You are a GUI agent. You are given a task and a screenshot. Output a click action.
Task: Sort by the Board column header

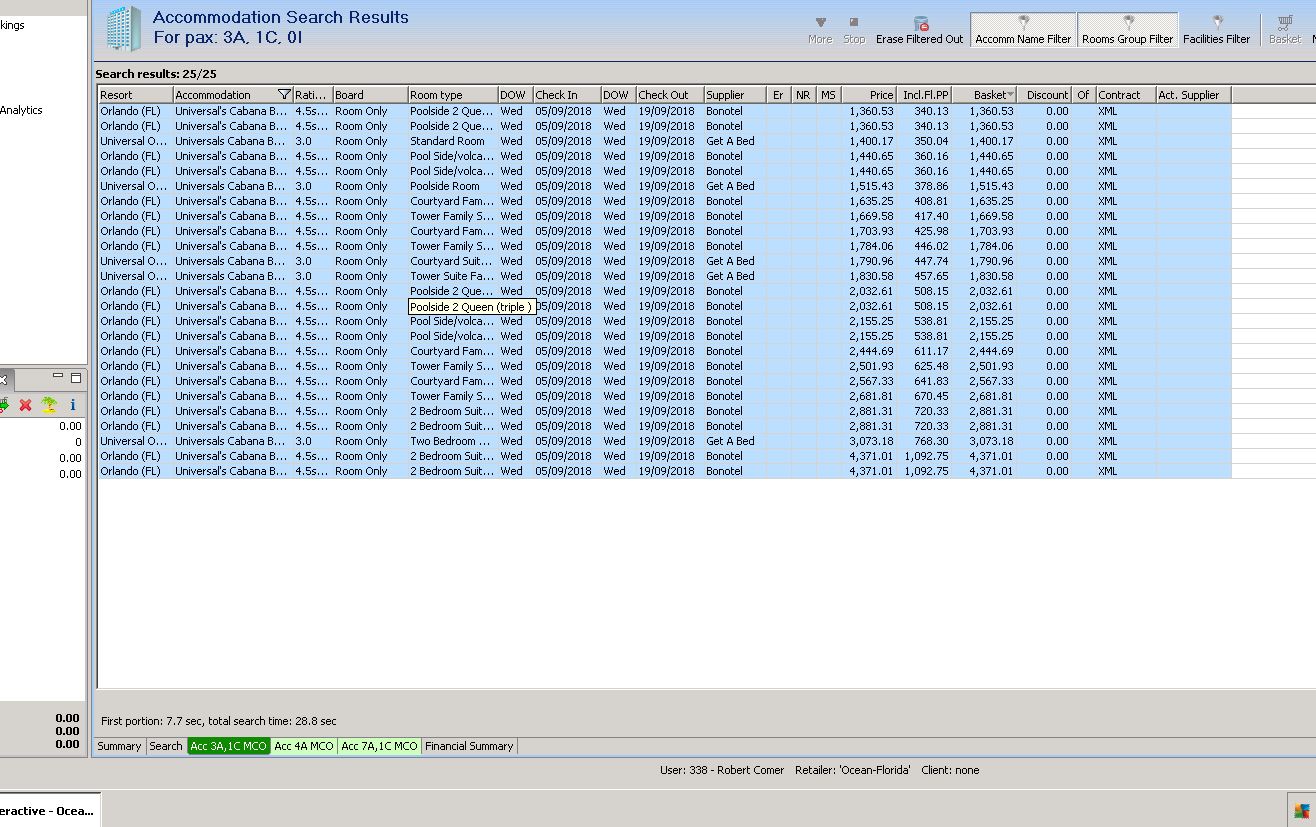click(369, 95)
